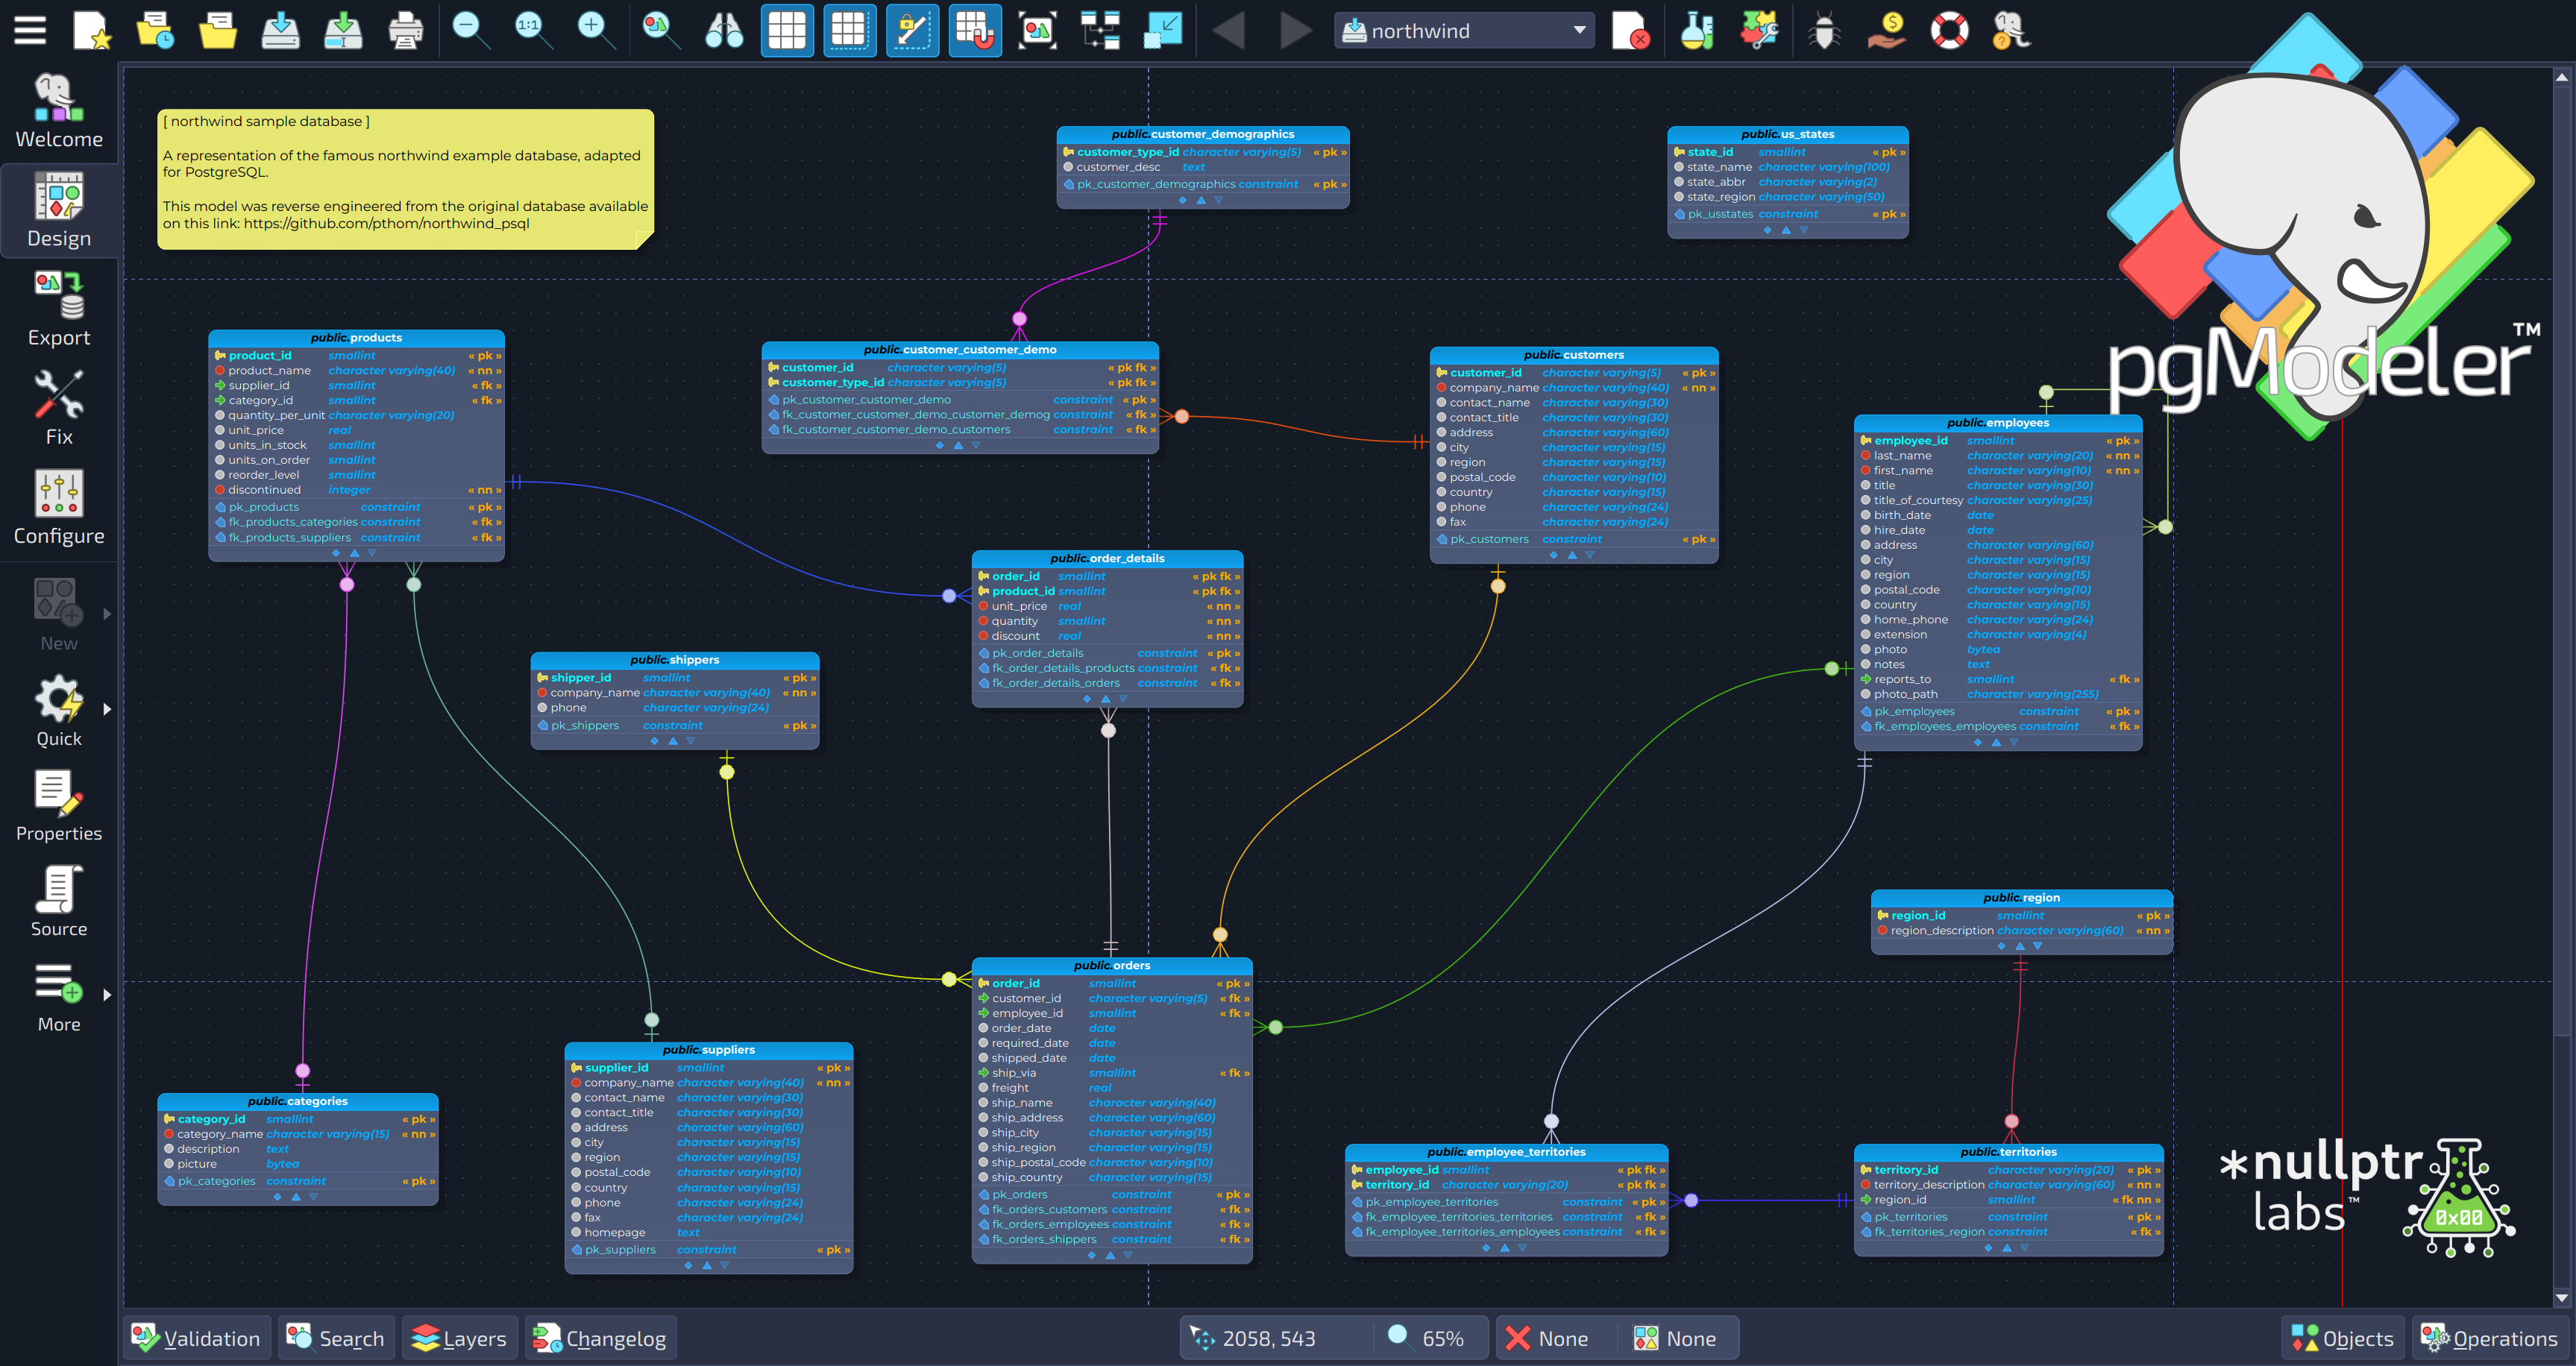Open the Properties action
The height and width of the screenshot is (1366, 2576).
point(59,806)
